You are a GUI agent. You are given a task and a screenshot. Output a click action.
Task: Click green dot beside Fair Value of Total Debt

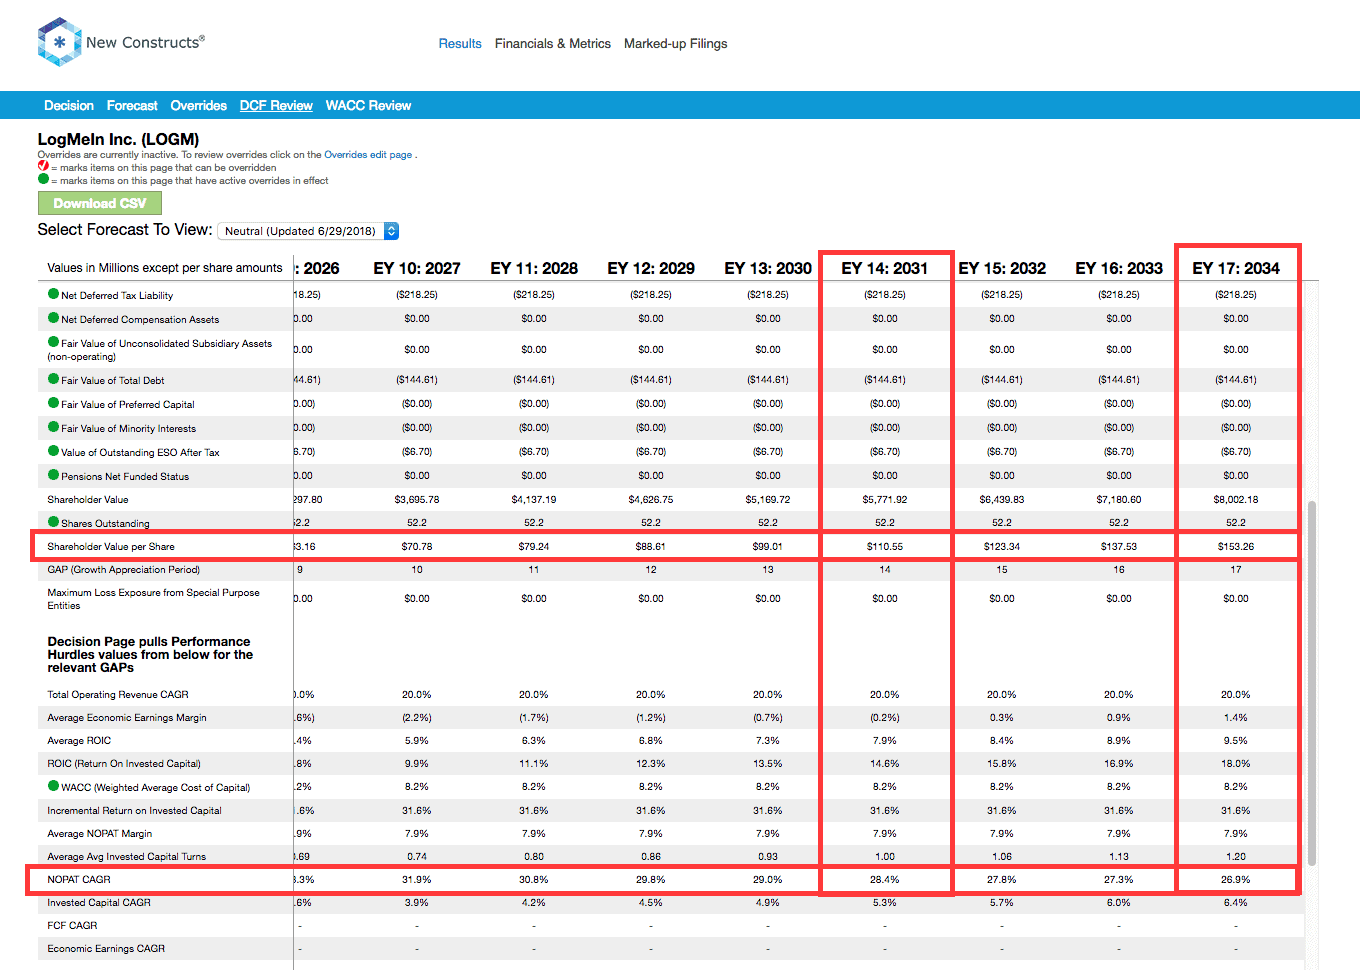53,379
